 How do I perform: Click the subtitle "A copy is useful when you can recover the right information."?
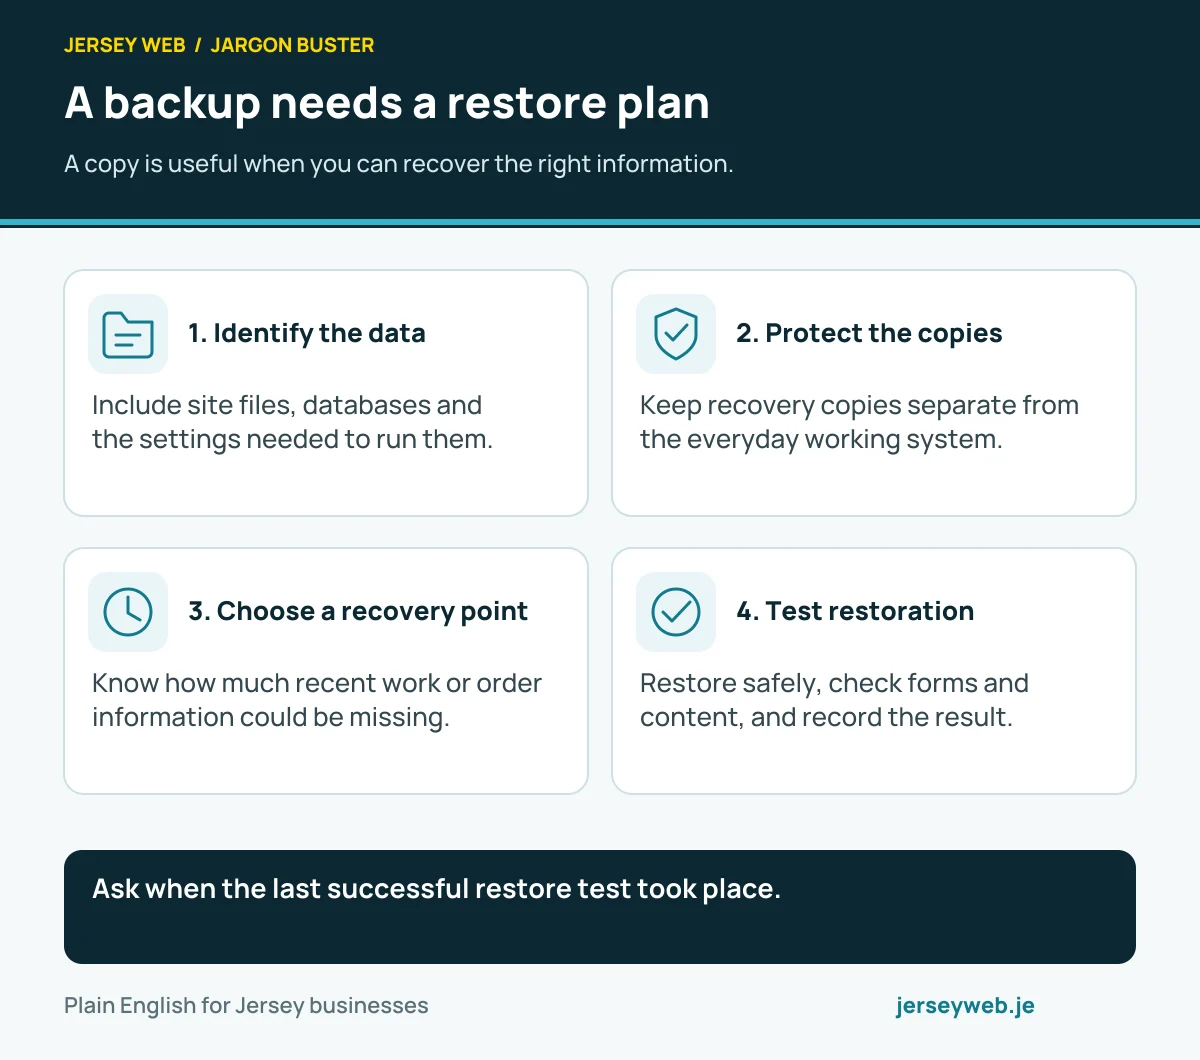[399, 164]
